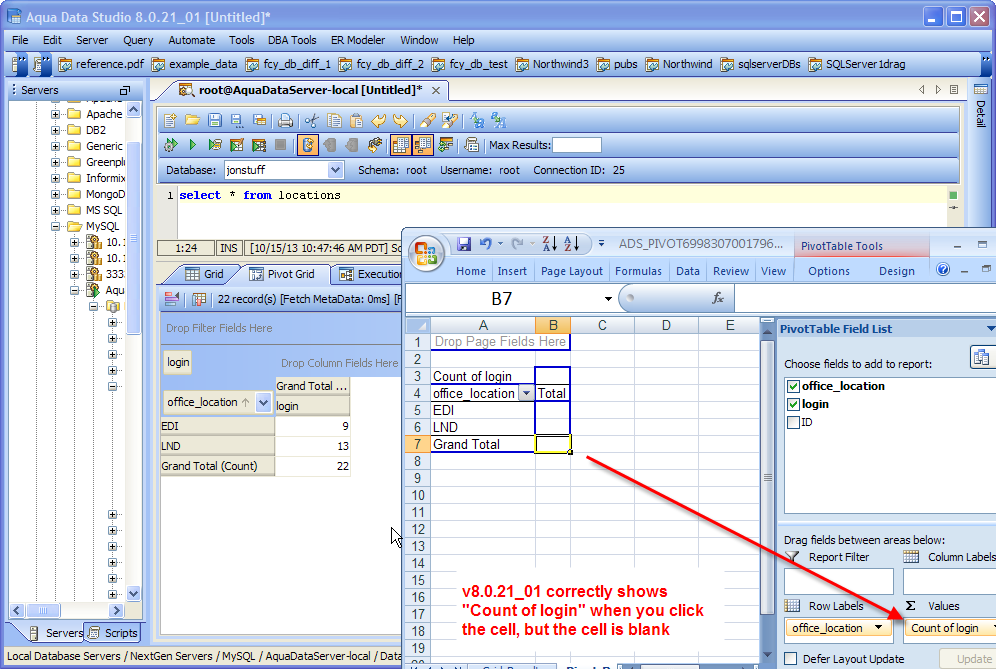Switch to the Grid results tab
Image resolution: width=996 pixels, height=669 pixels.
click(204, 274)
